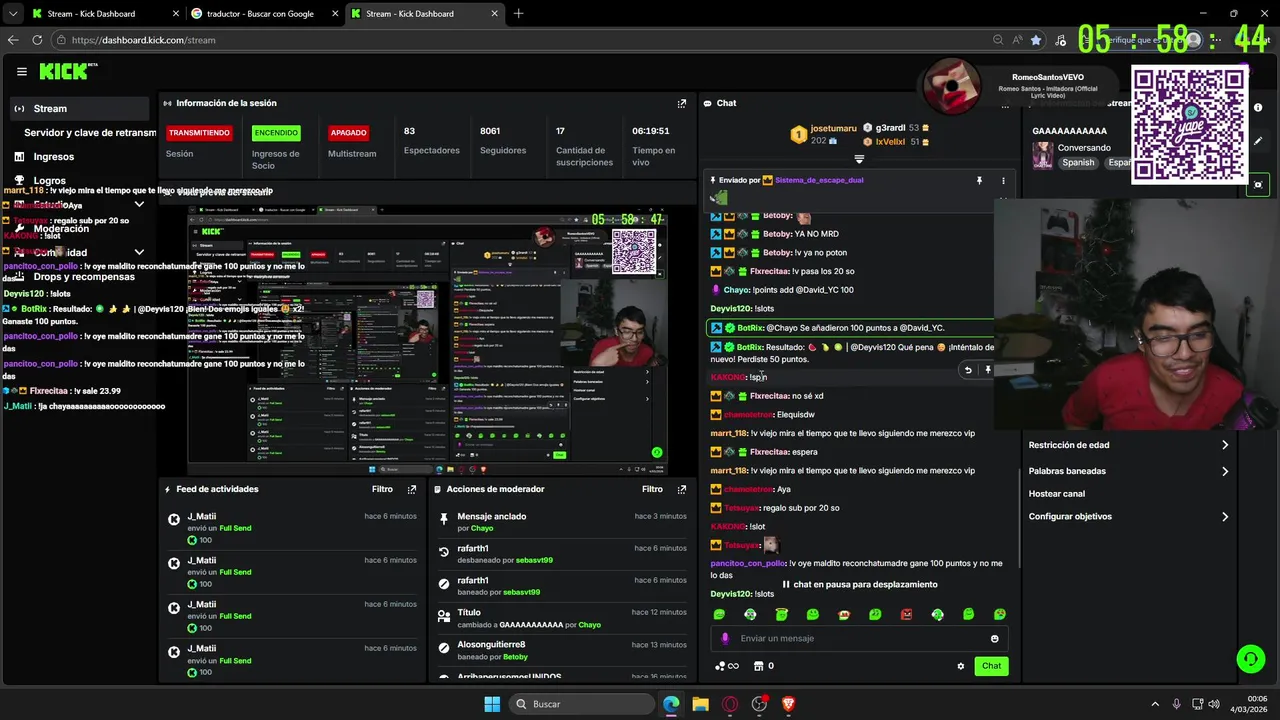Open chat settings gear icon
This screenshot has height=720, width=1280.
[x=961, y=666]
